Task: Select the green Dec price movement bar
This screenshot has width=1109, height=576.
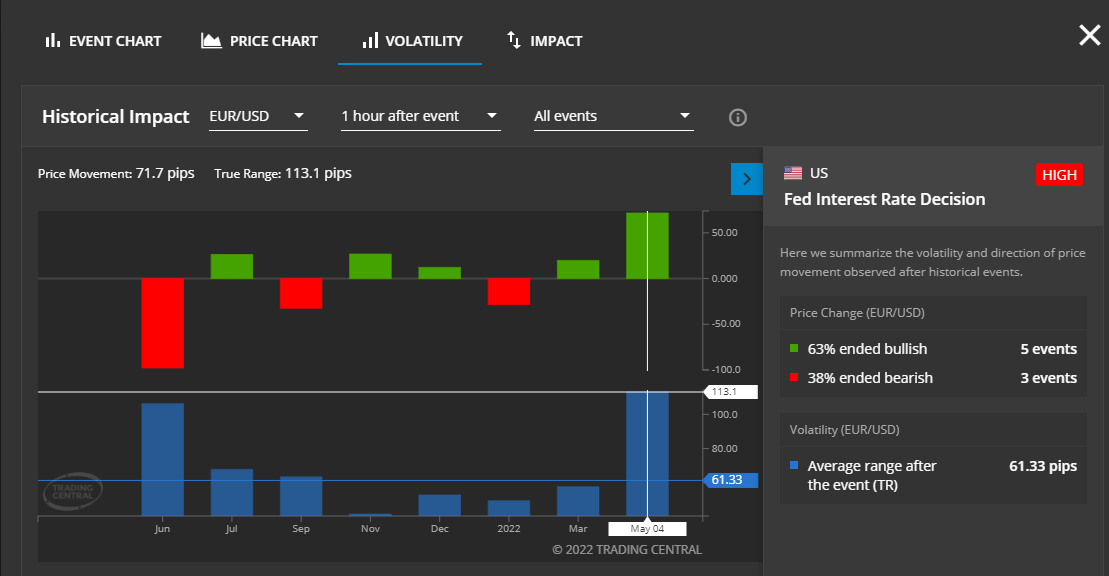Action: coord(439,272)
